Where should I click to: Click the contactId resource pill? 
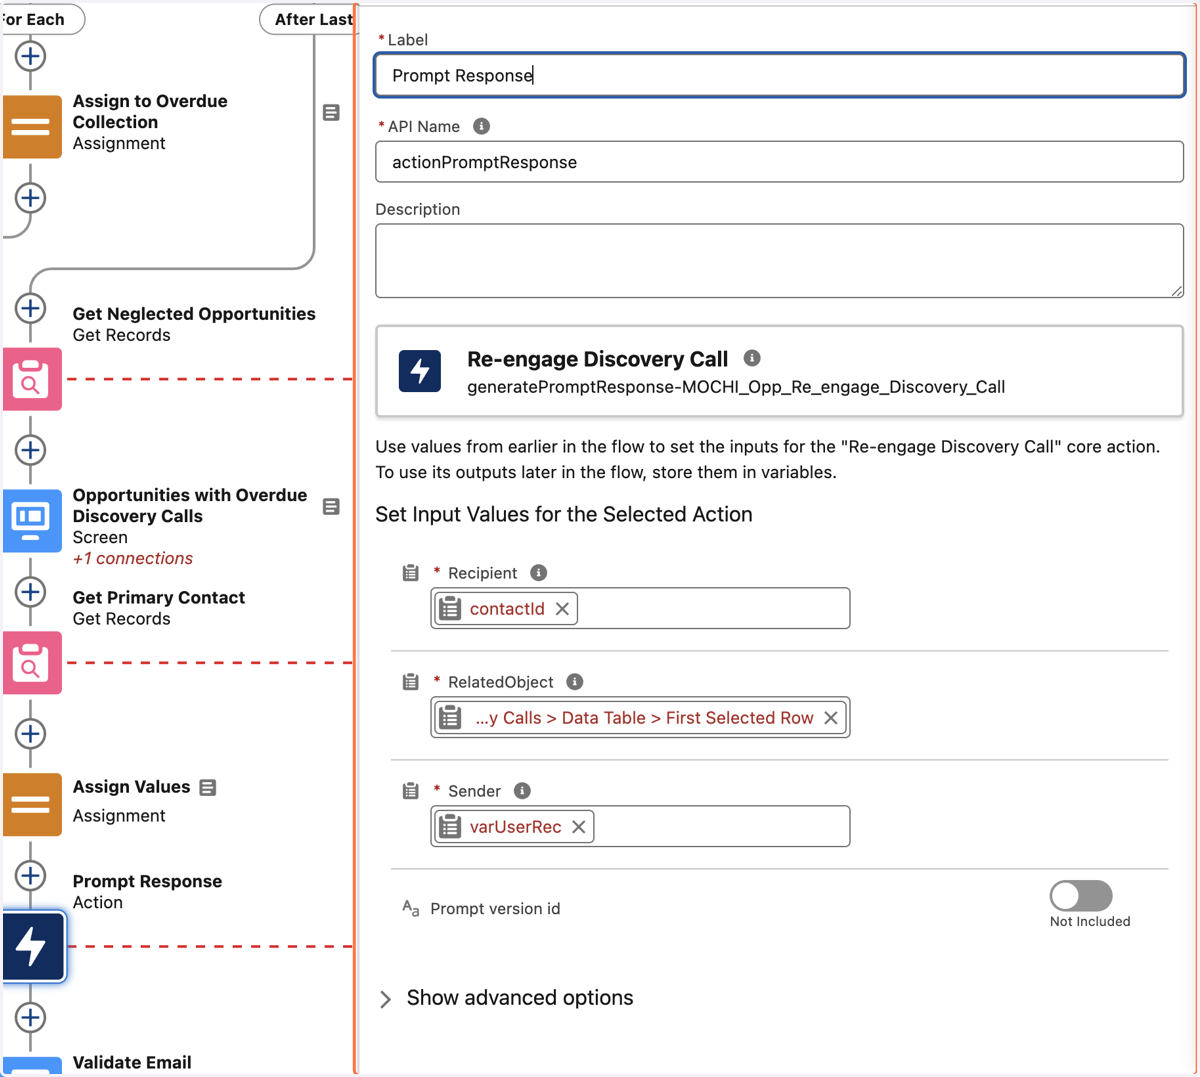point(506,609)
